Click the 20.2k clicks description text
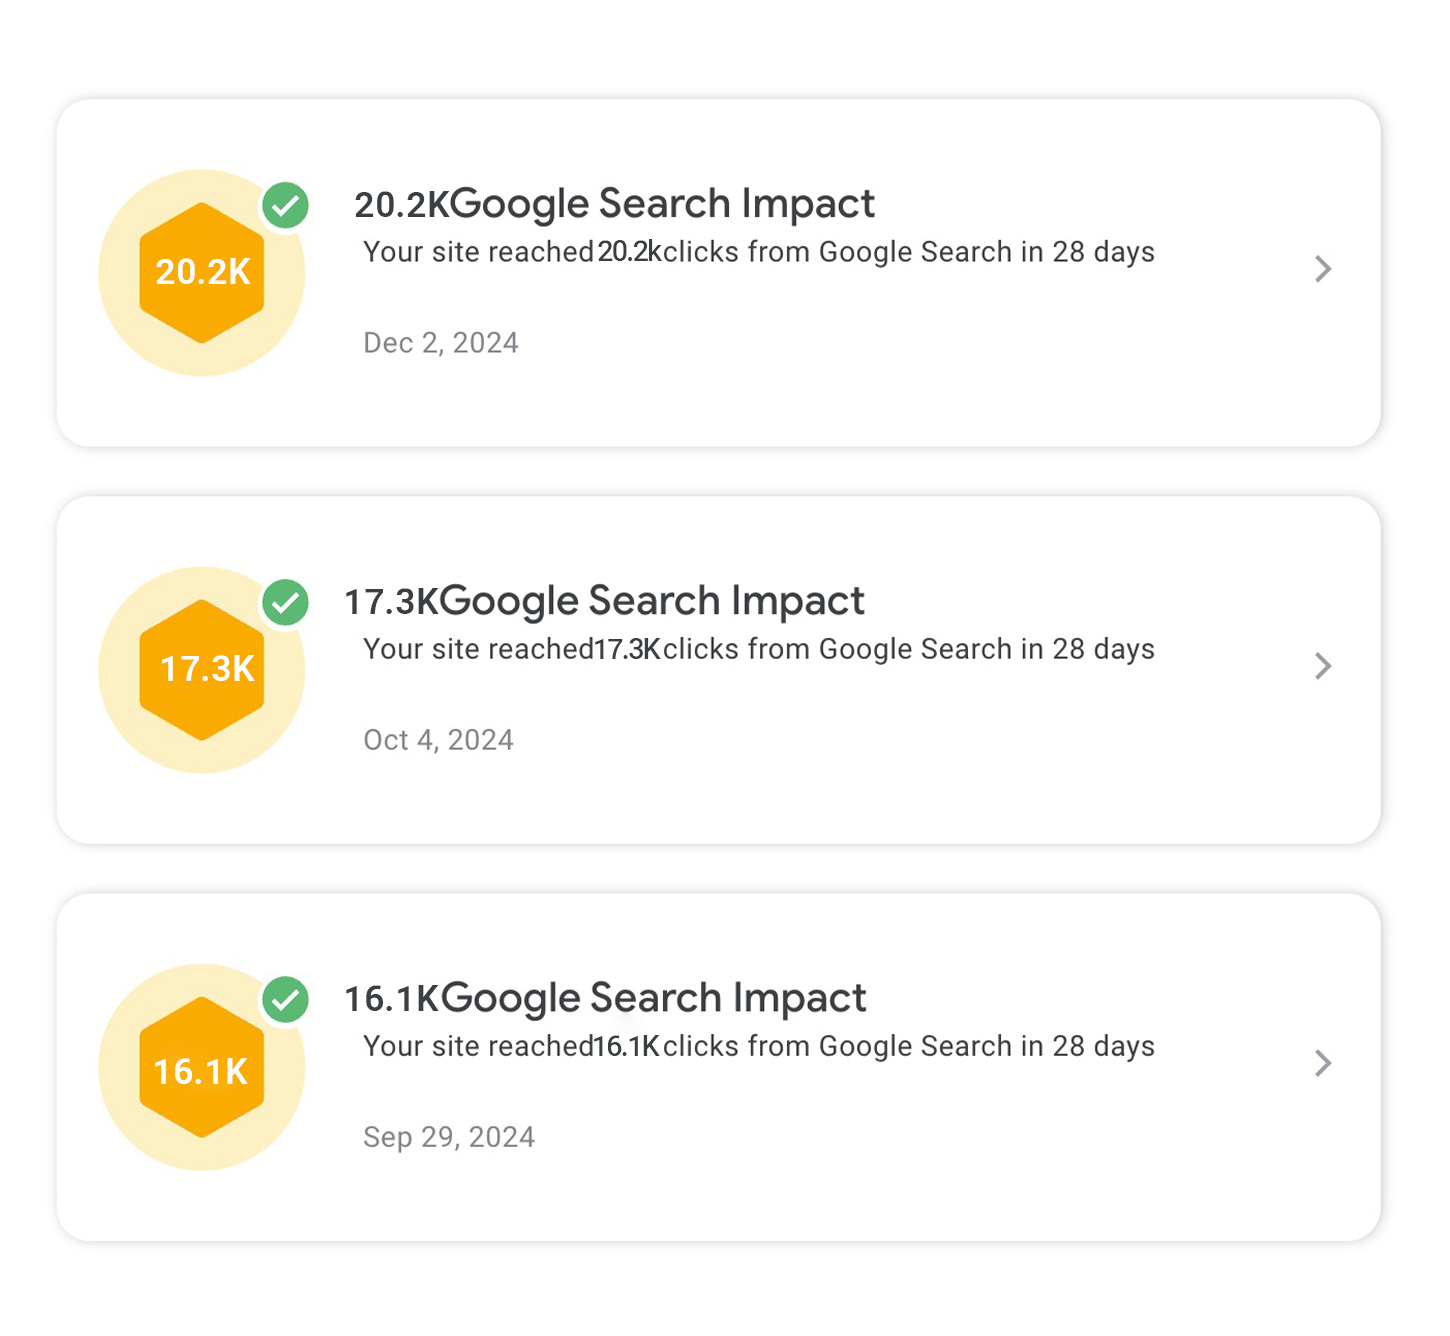1450x1336 pixels. pos(758,252)
